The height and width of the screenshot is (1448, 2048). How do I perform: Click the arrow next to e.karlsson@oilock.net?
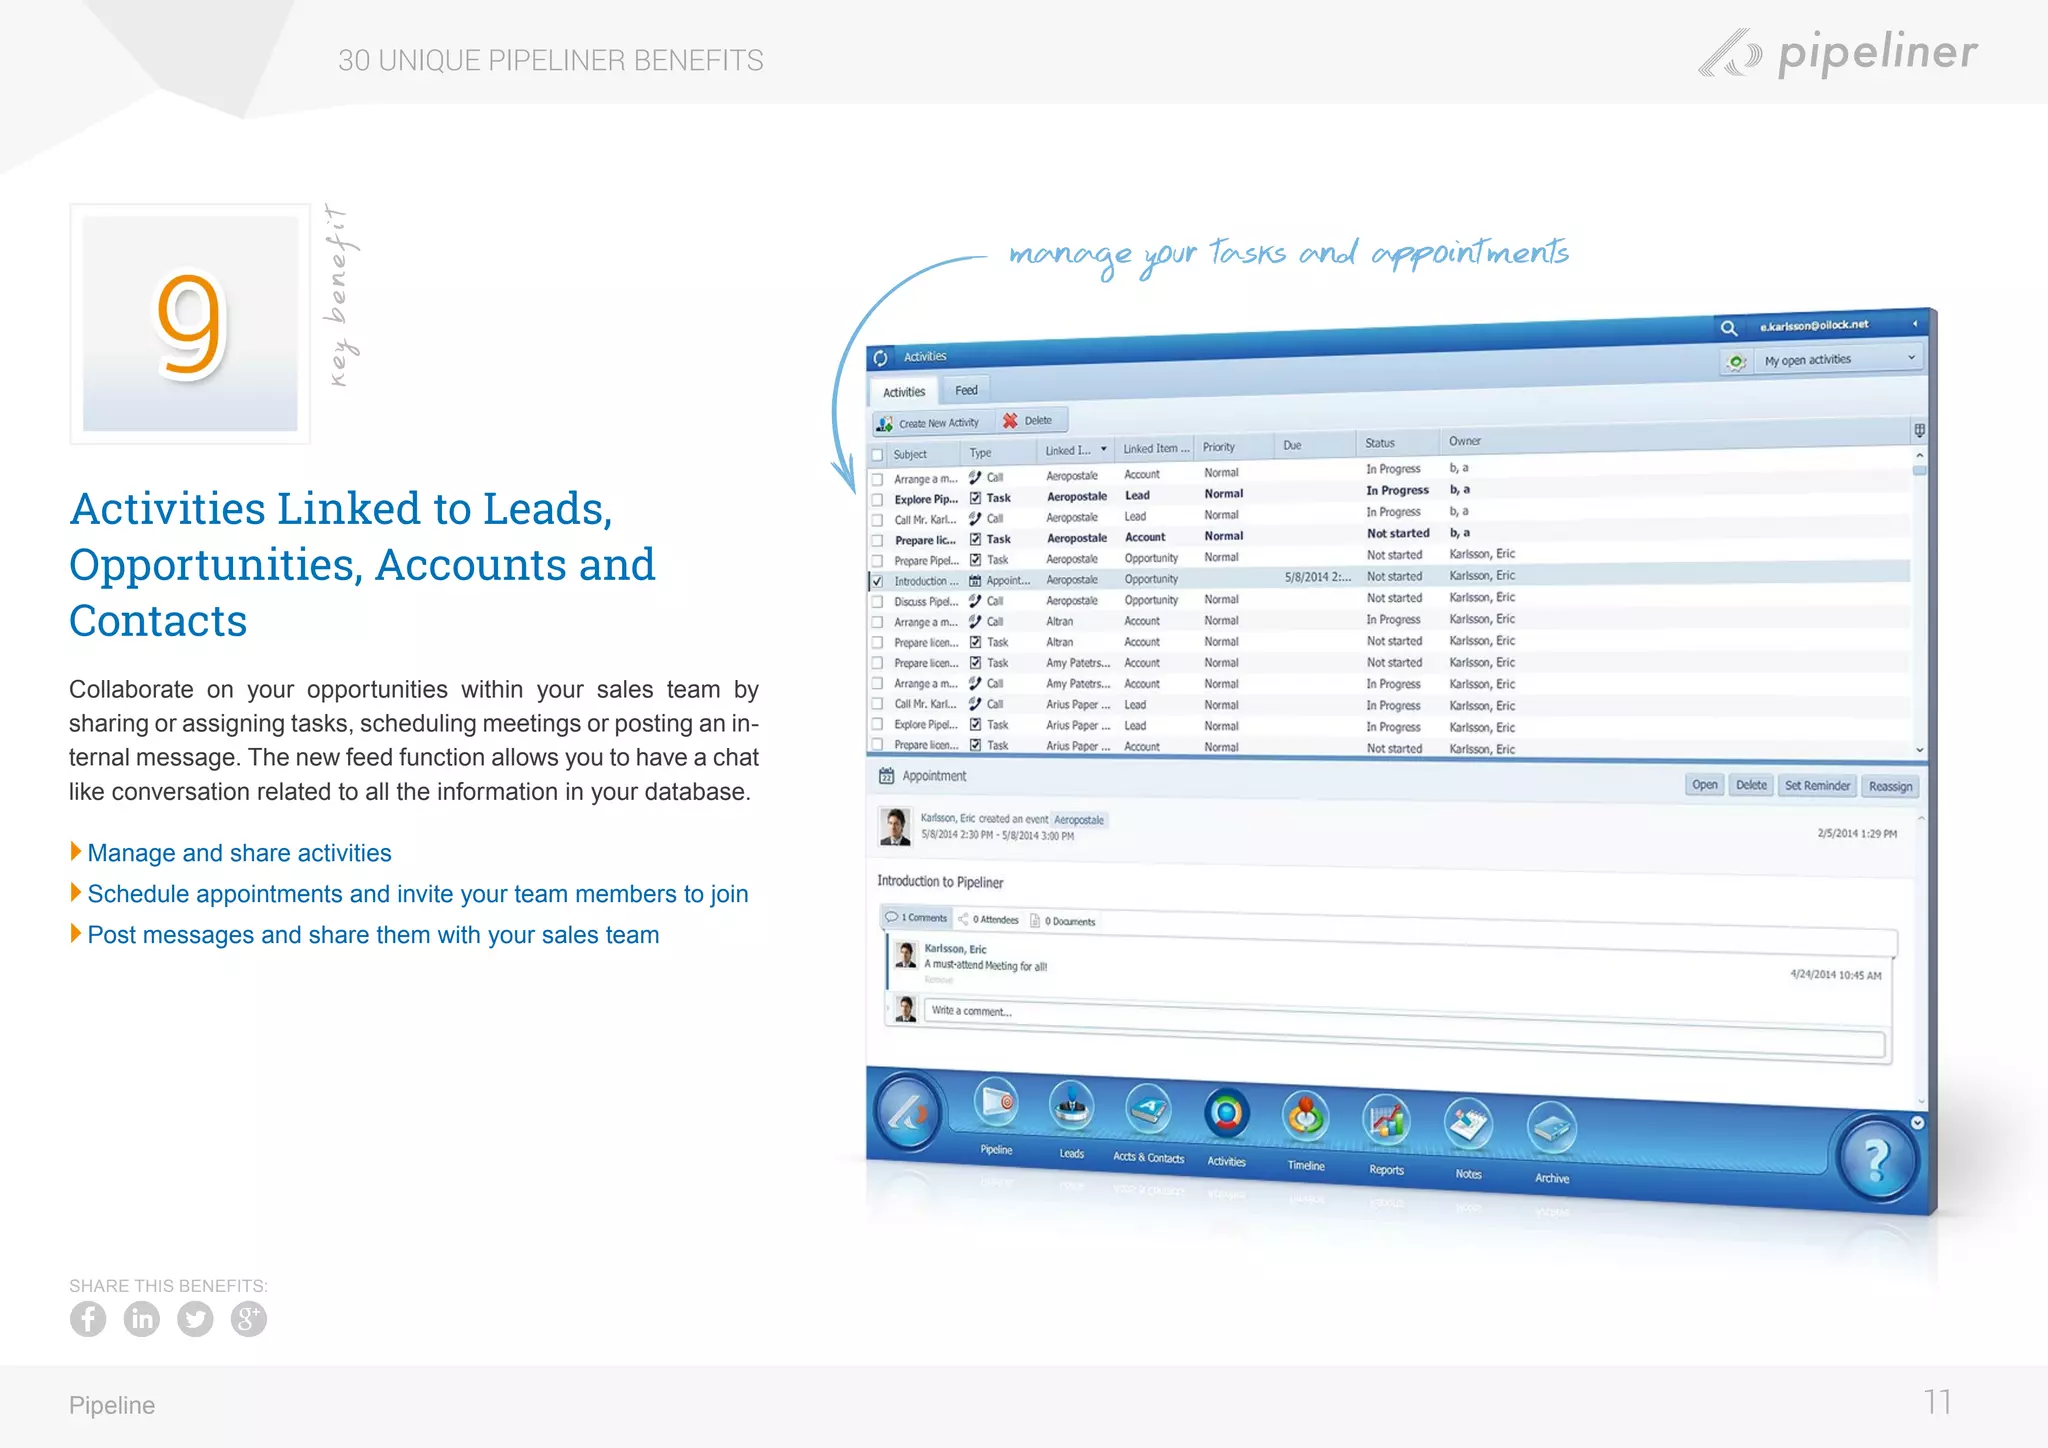pos(1915,324)
